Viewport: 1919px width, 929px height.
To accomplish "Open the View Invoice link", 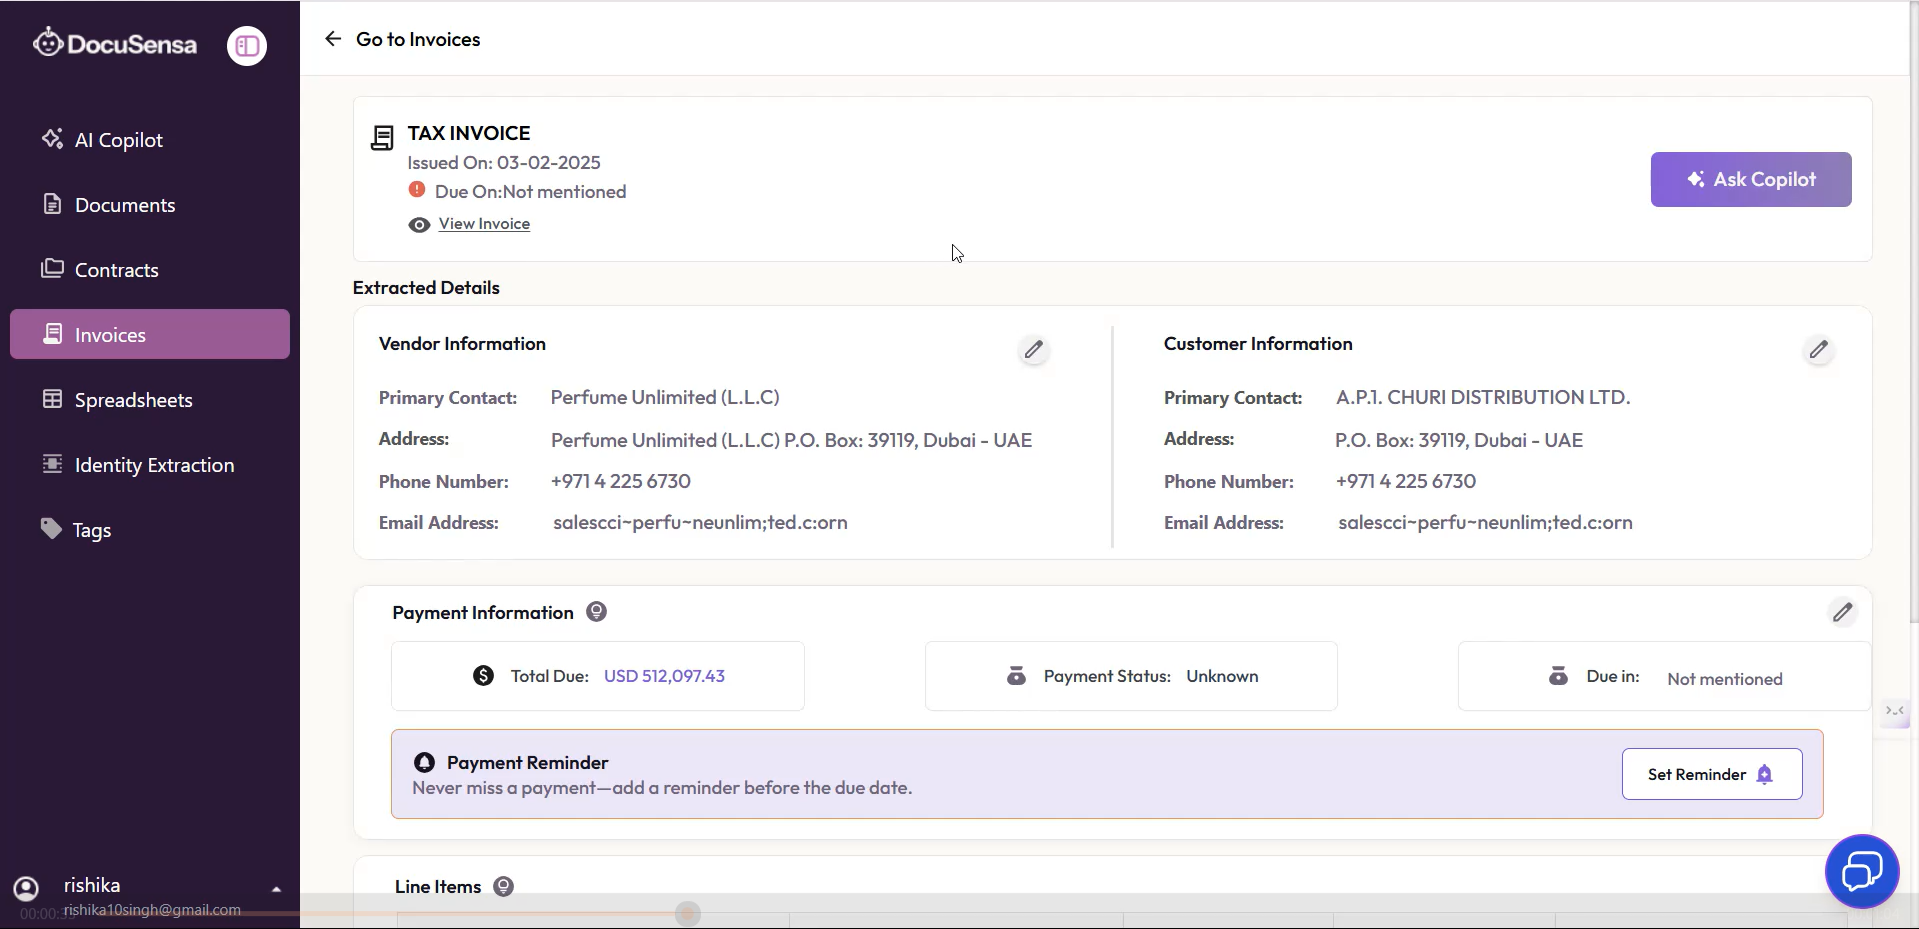I will [x=484, y=224].
